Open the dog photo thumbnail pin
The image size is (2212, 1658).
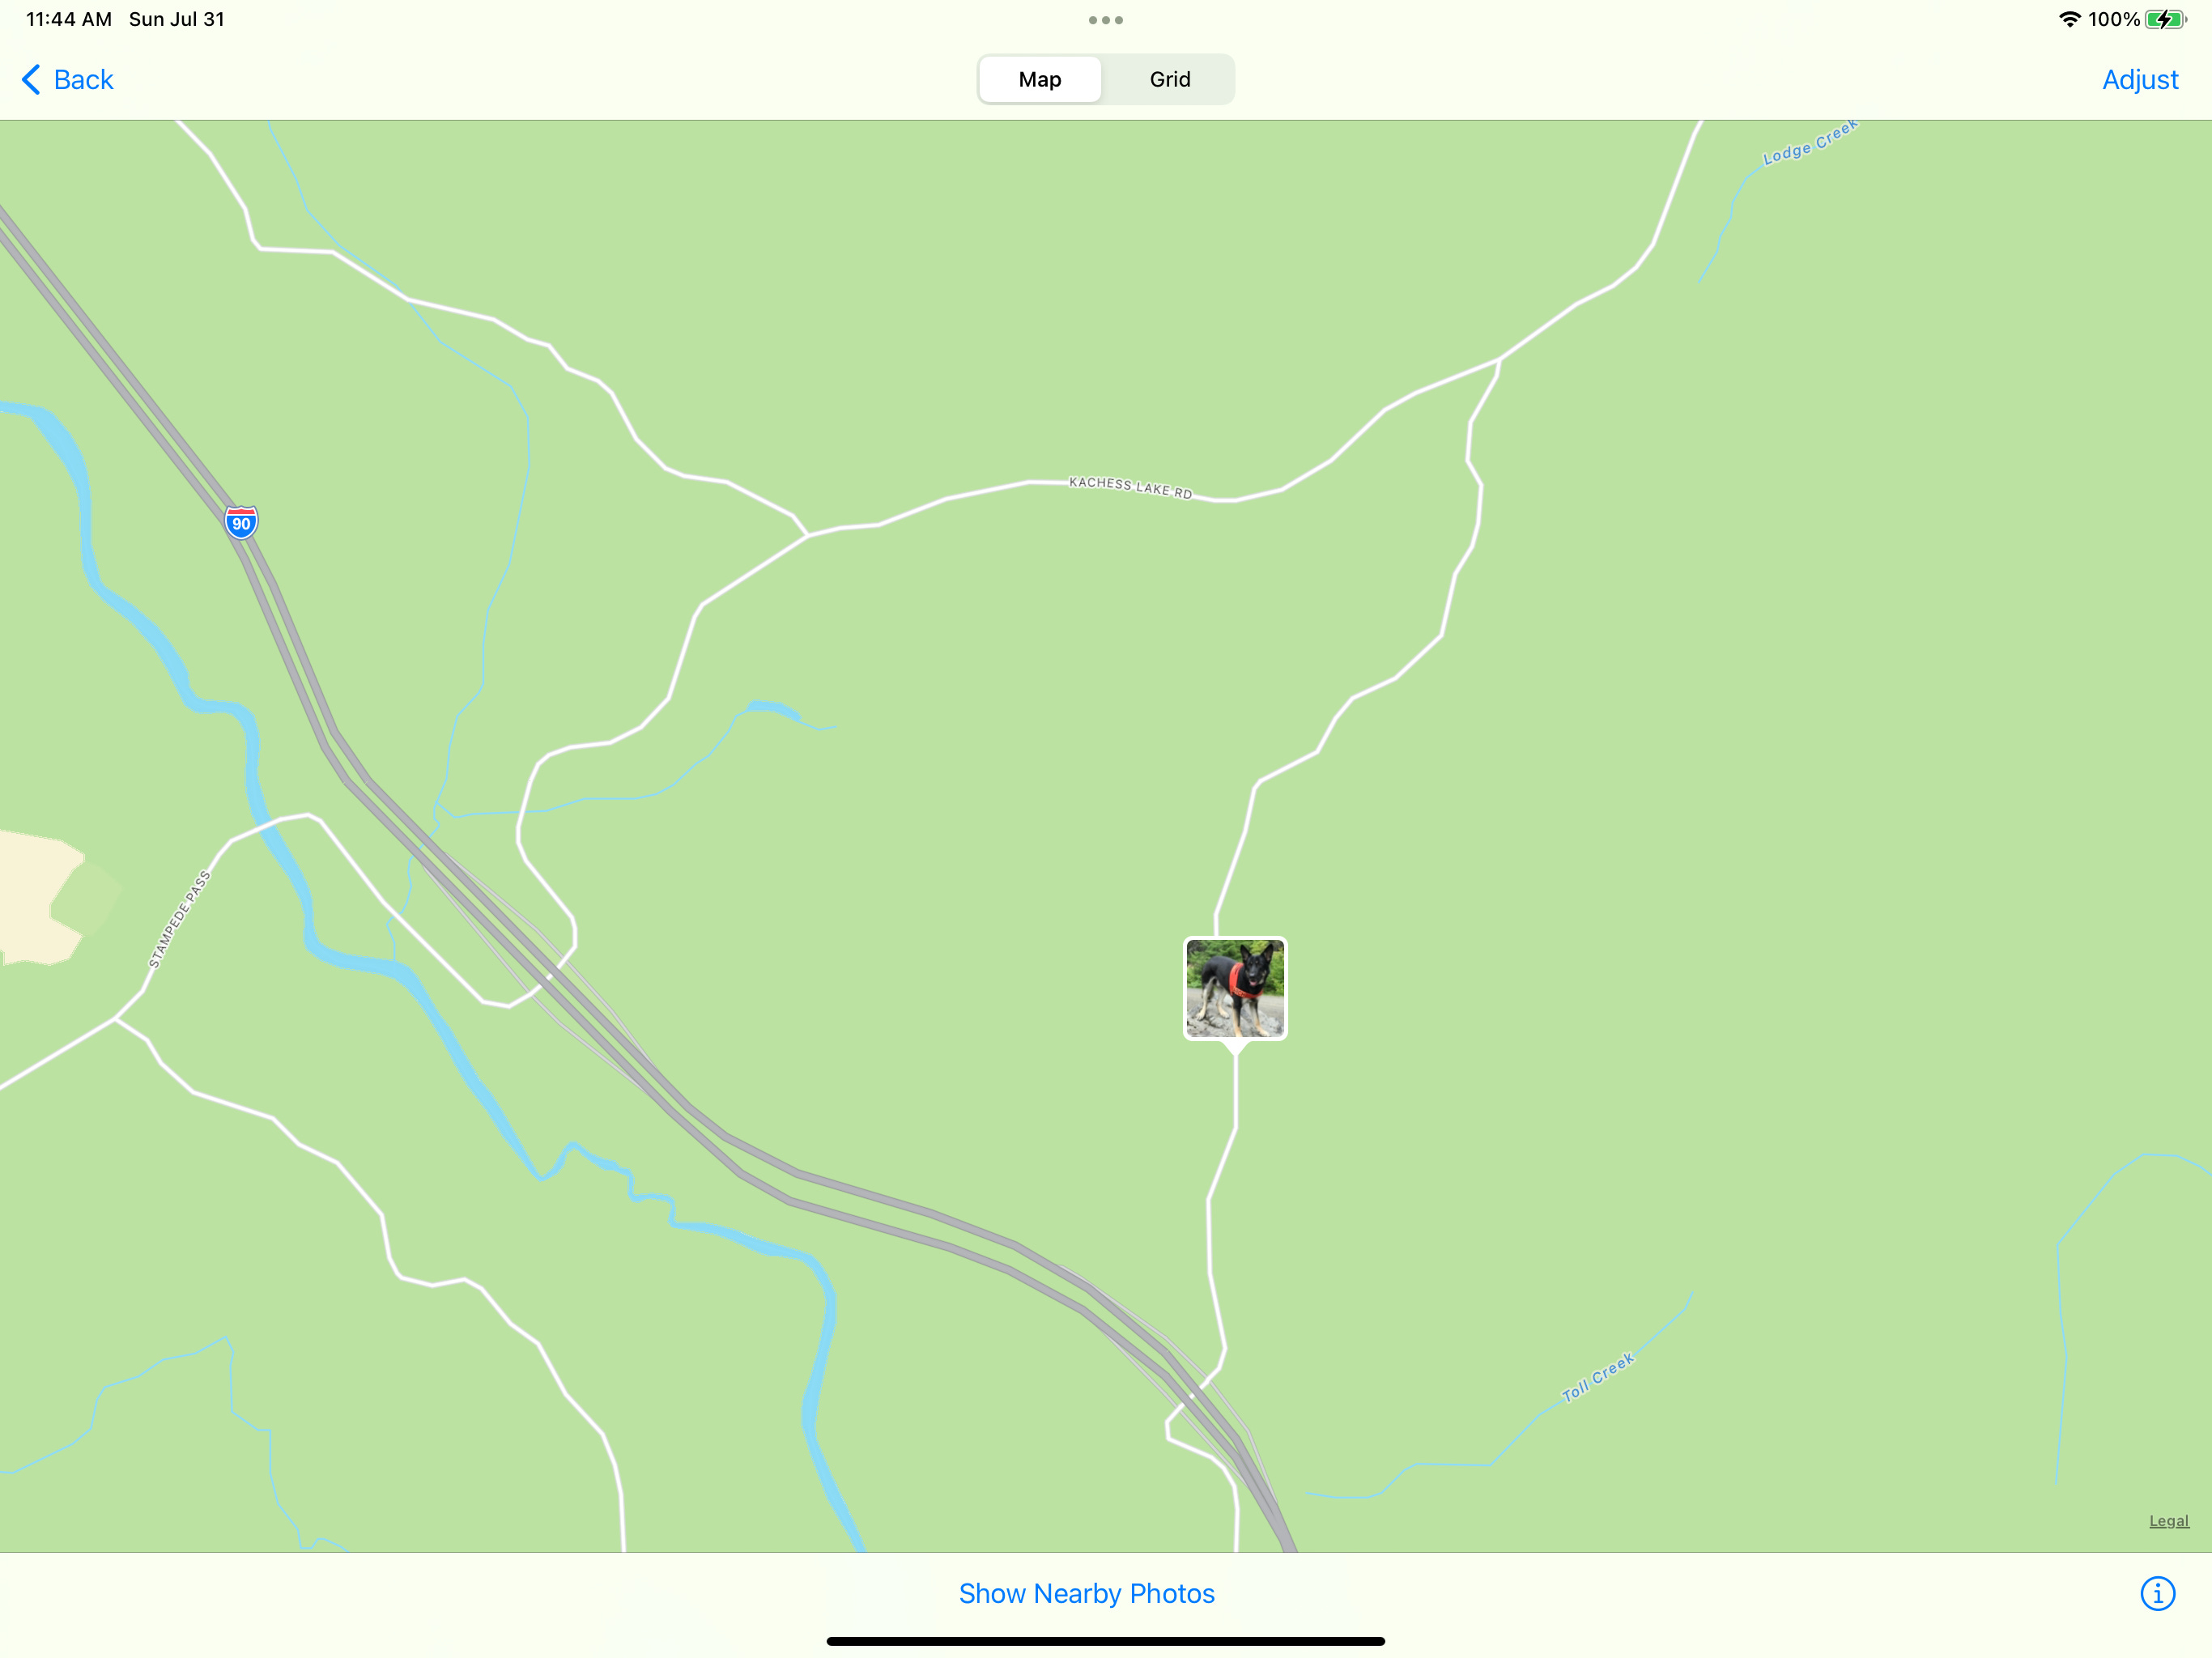1235,990
